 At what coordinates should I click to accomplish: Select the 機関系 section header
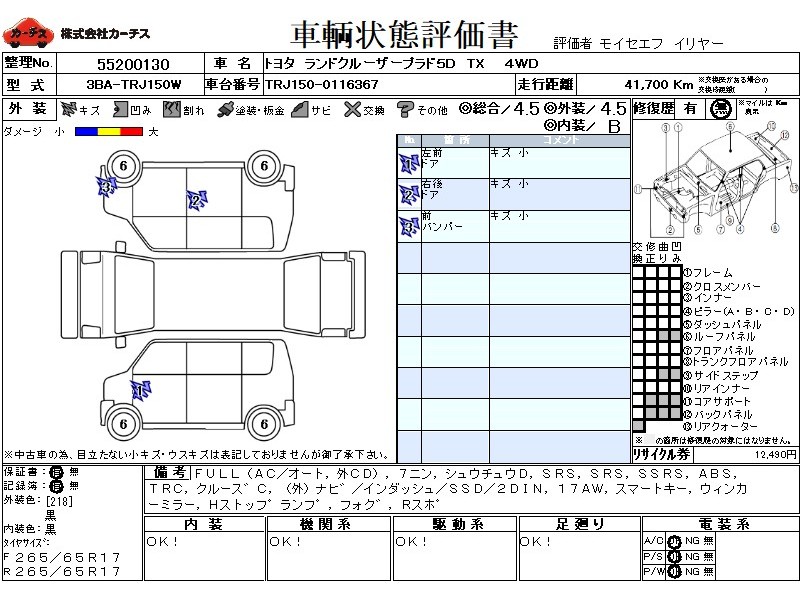coord(330,524)
